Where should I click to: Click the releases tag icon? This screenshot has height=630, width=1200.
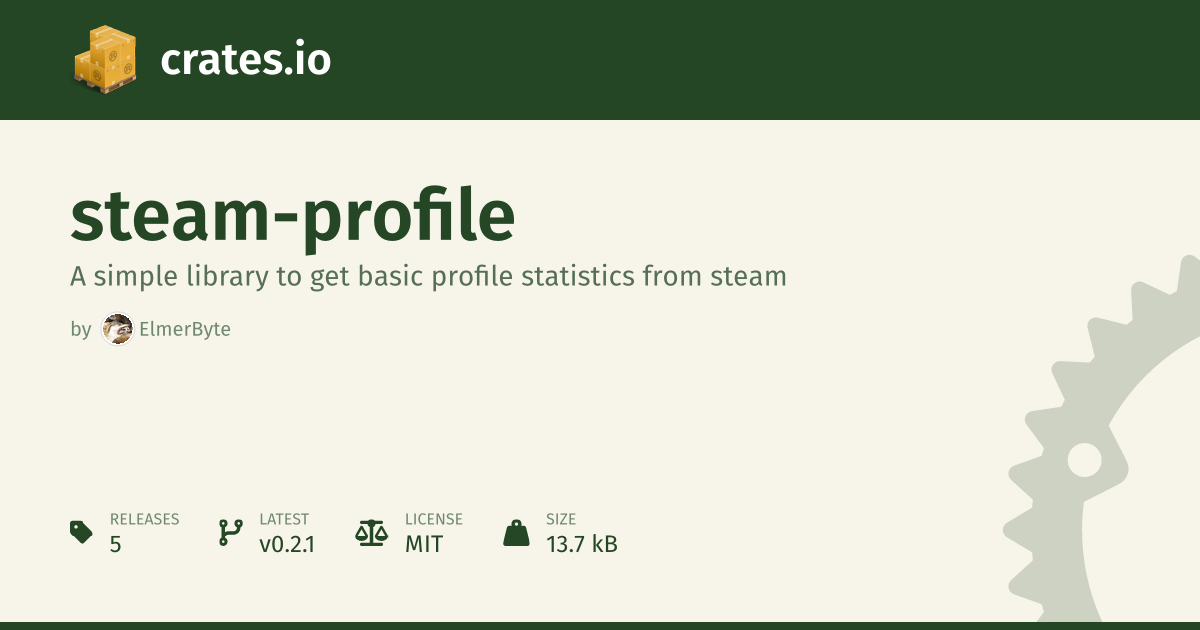pos(81,532)
